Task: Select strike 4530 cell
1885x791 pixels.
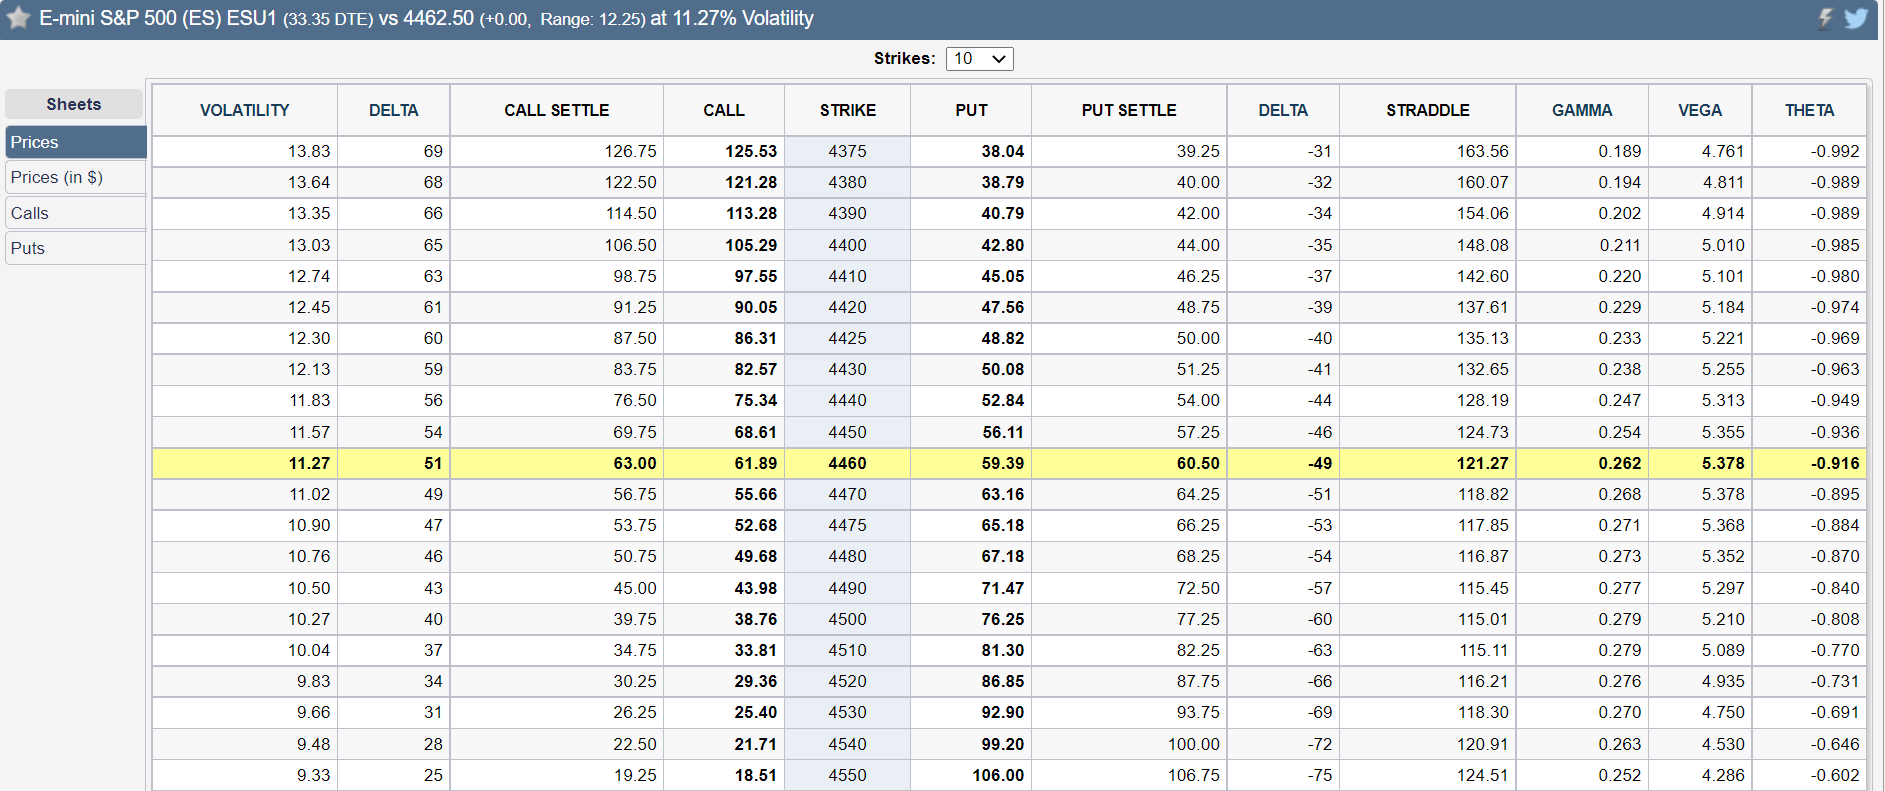Action: pos(848,712)
